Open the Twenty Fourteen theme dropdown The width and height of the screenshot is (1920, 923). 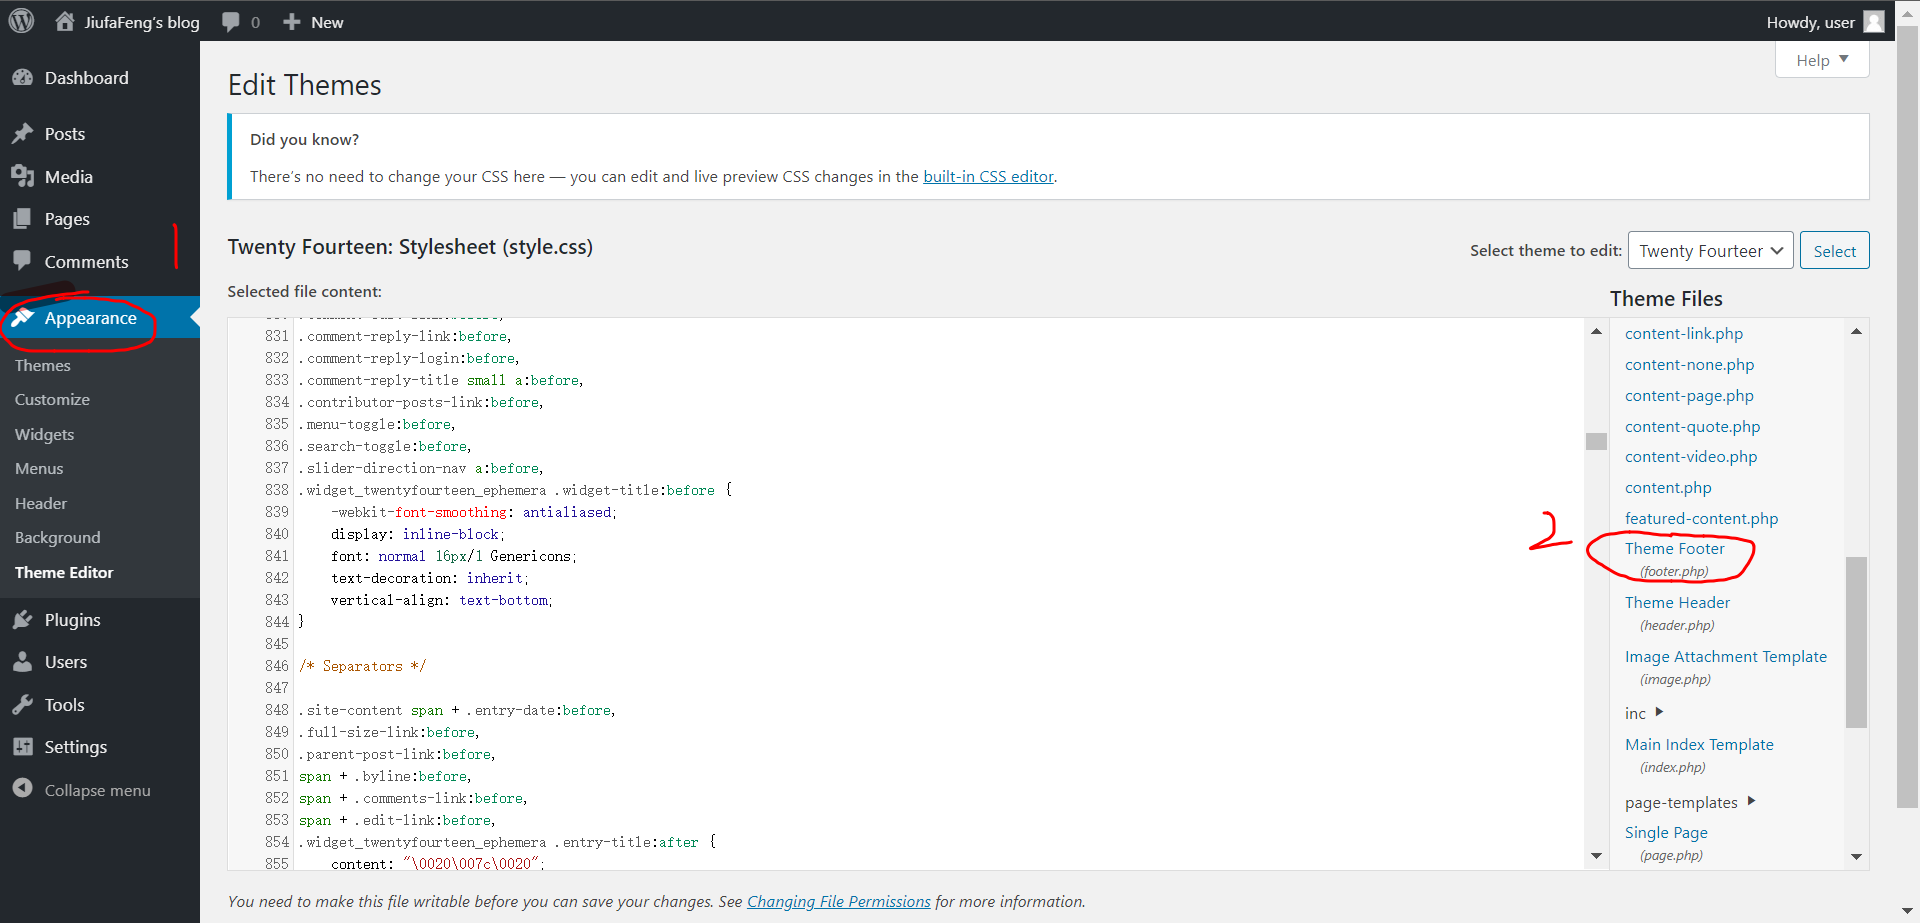point(1711,251)
